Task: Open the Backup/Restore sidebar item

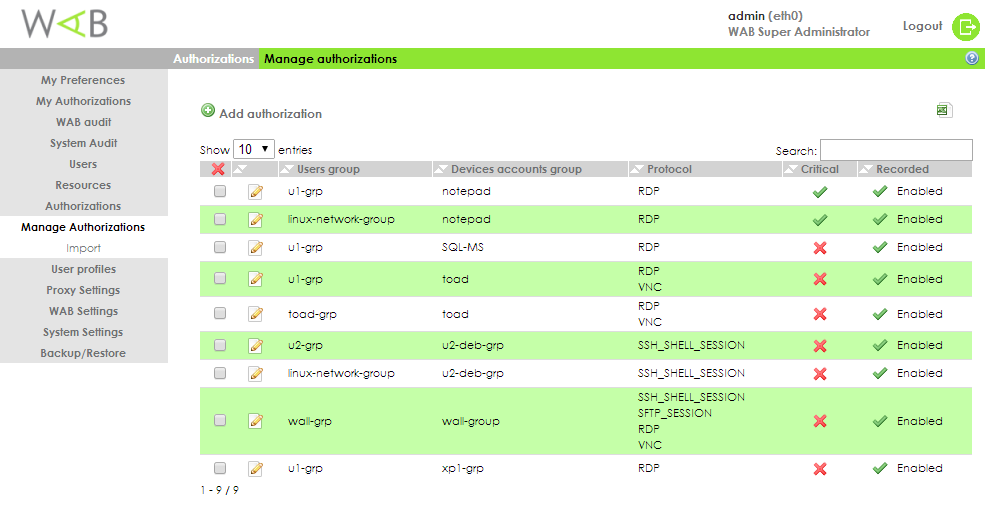Action: tap(83, 353)
